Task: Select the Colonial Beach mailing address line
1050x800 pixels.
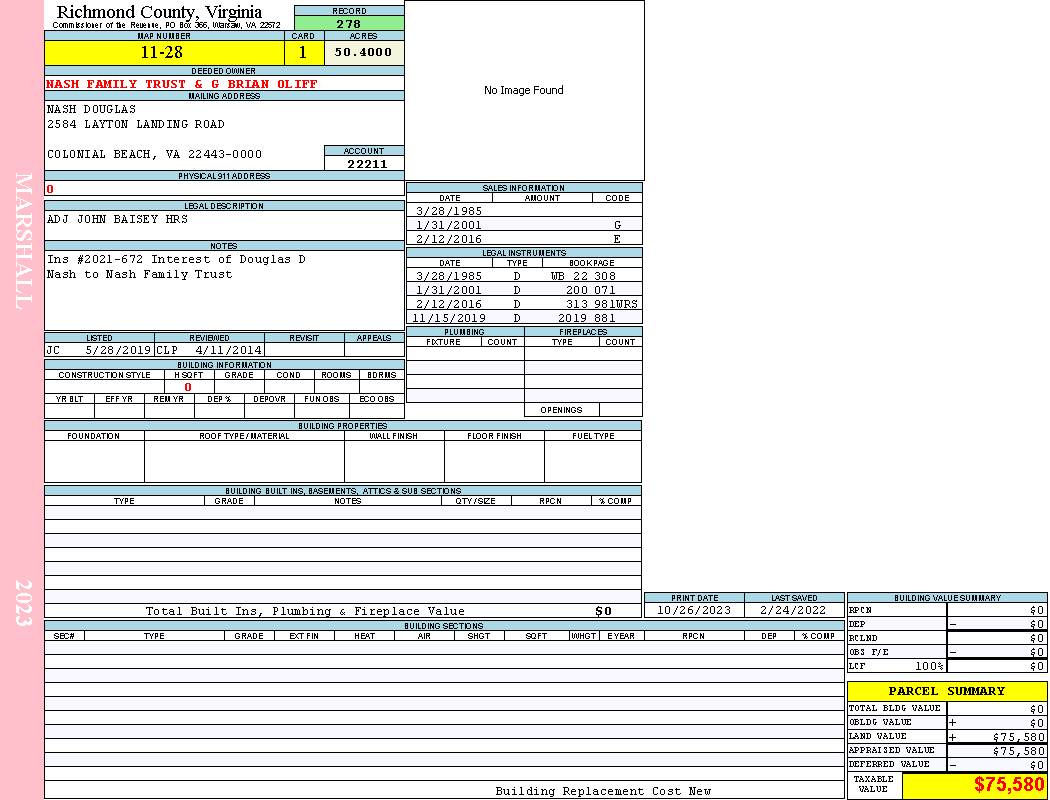Action: (x=154, y=154)
